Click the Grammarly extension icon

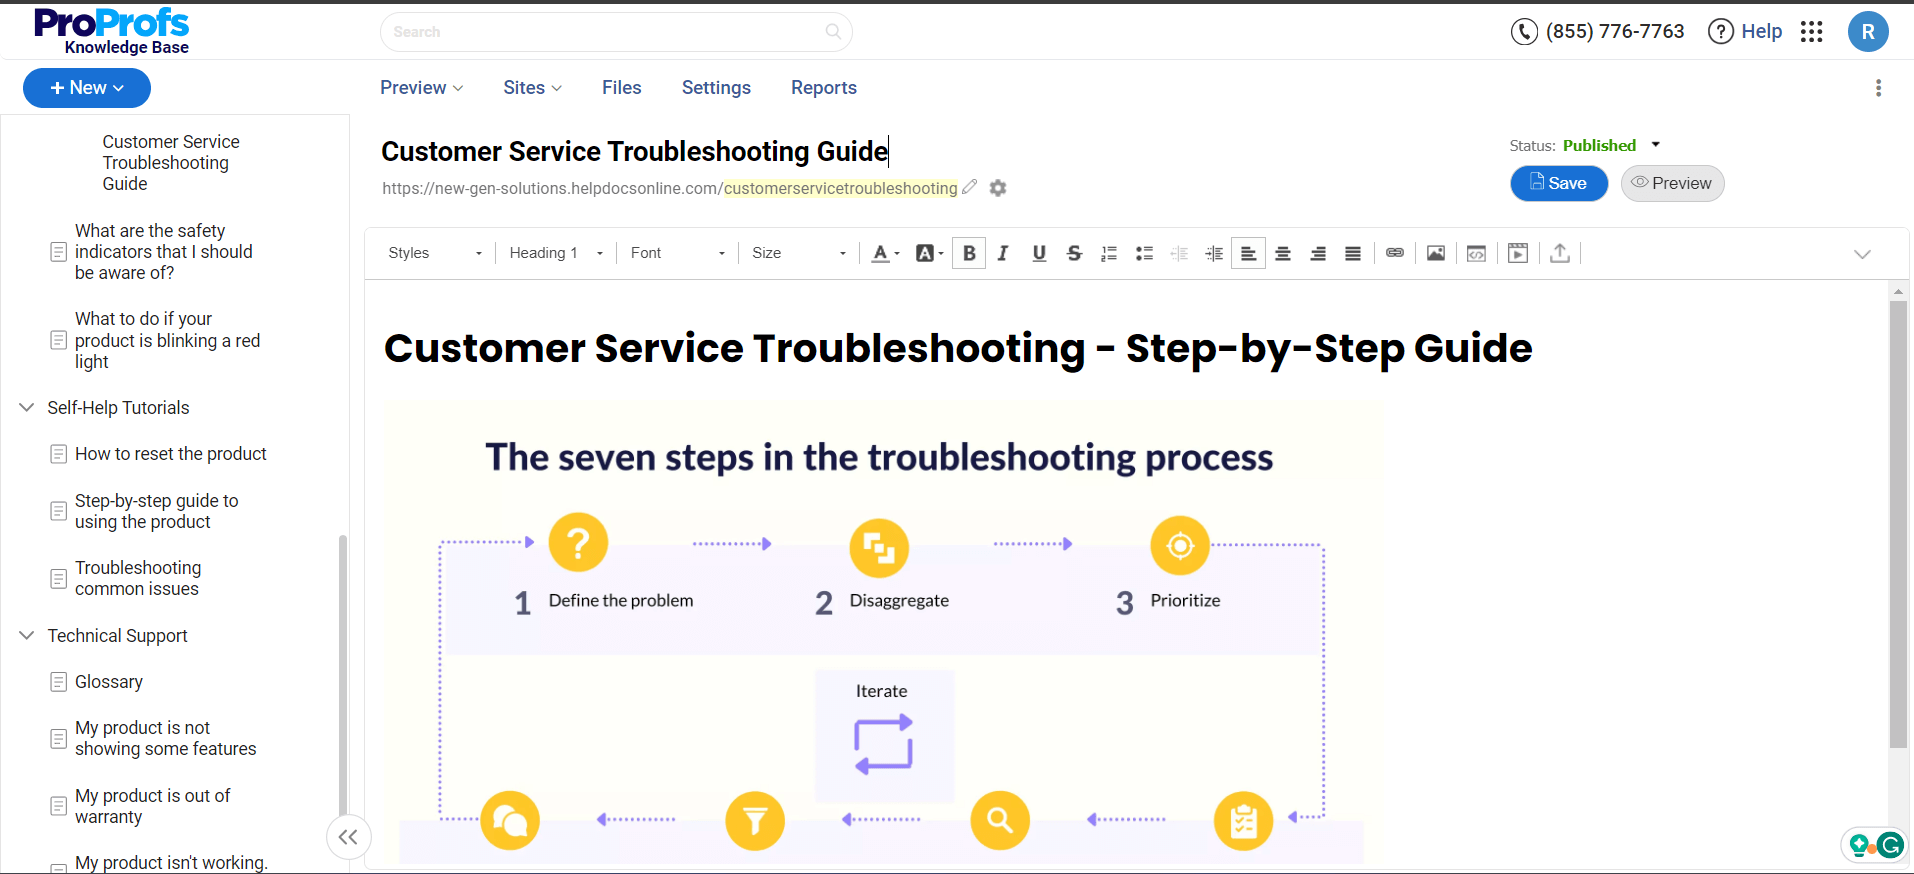coord(1890,845)
